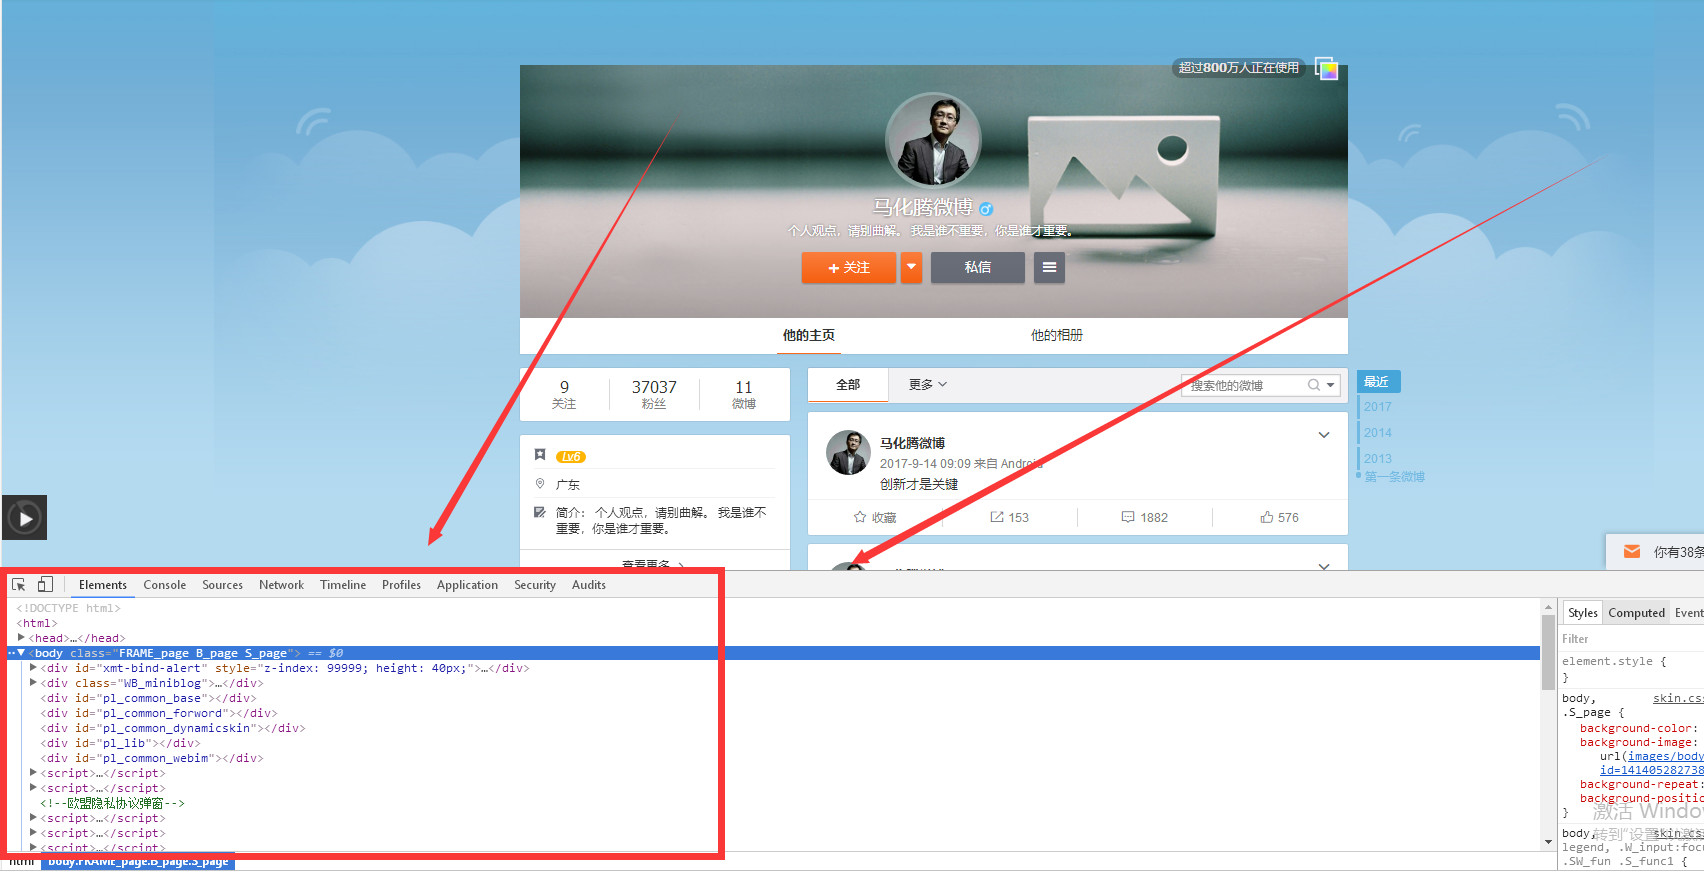This screenshot has width=1704, height=873.
Task: Select the 全部 filter tab
Action: click(848, 385)
